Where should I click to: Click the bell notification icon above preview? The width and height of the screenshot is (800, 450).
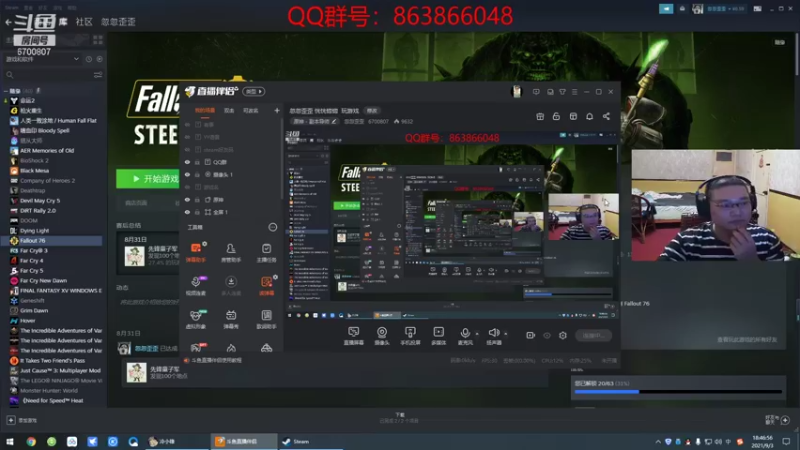[x=589, y=116]
